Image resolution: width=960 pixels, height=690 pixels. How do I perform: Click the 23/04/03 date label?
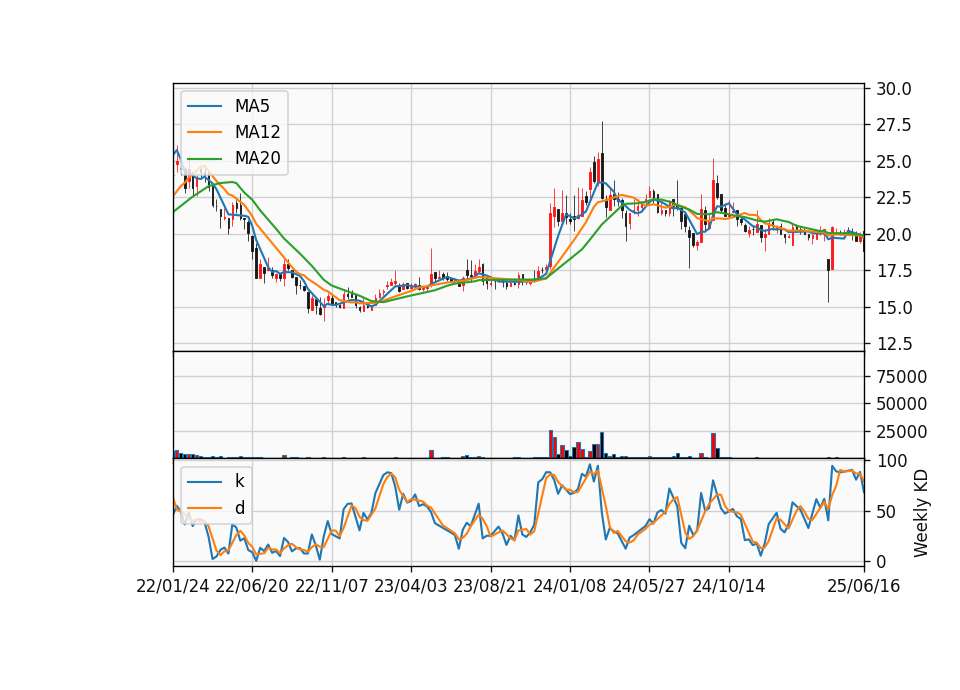pyautogui.click(x=411, y=586)
